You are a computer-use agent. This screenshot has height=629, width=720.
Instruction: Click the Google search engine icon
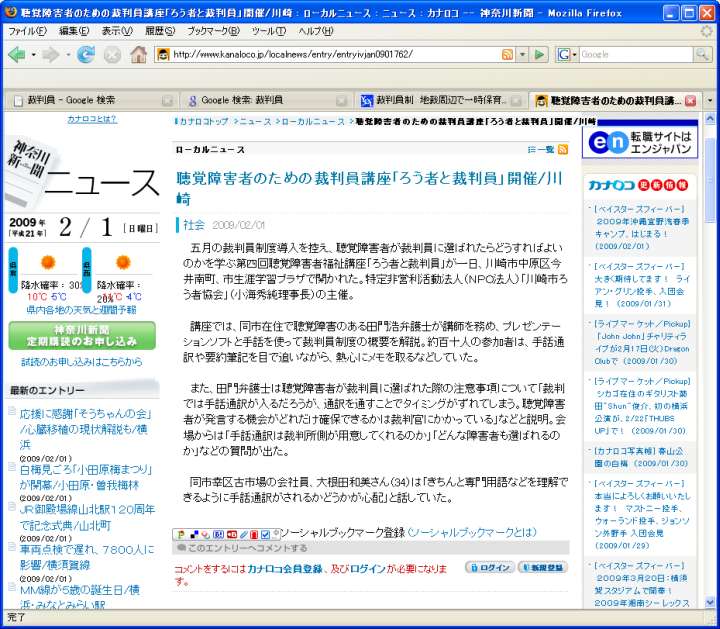563,54
